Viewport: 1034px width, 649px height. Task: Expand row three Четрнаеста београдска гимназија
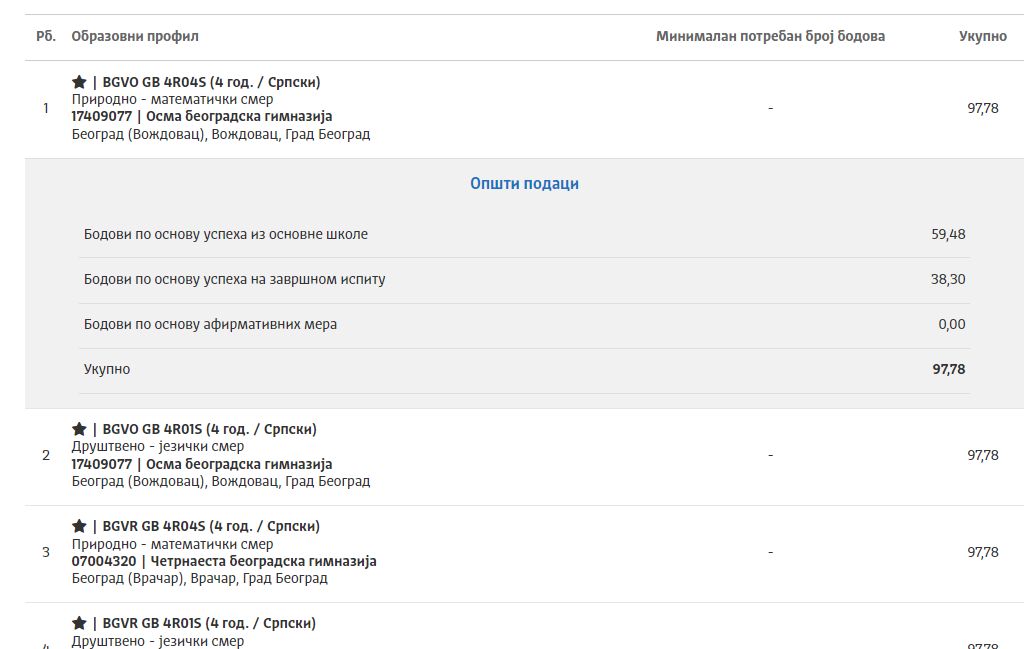tap(524, 553)
